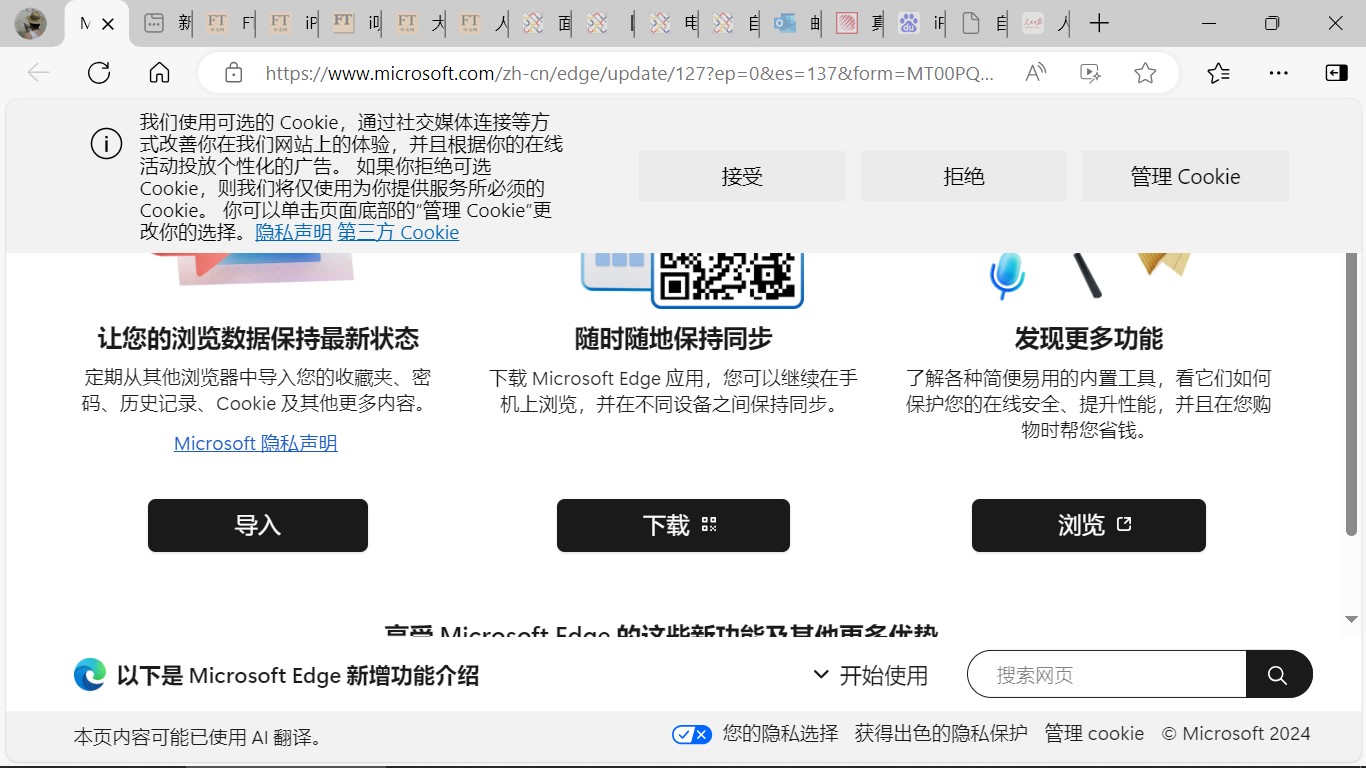This screenshot has height=768, width=1366.
Task: Reload the page with refresh icon
Action: tap(99, 73)
